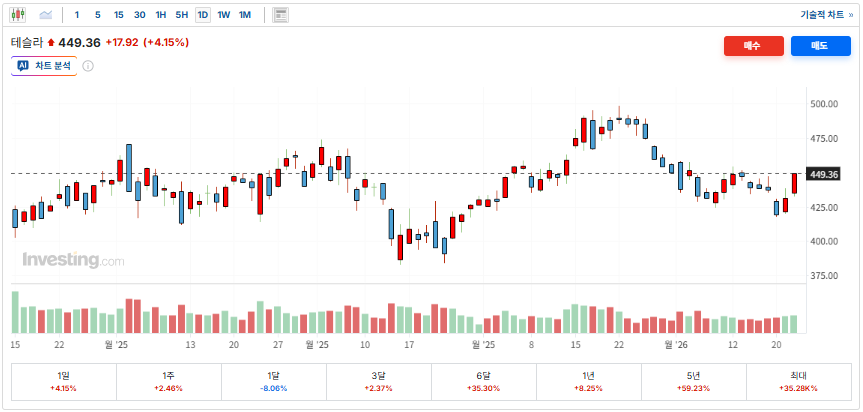863x412 pixels.
Task: Open the 차트 분석 AI button
Action: click(x=44, y=66)
